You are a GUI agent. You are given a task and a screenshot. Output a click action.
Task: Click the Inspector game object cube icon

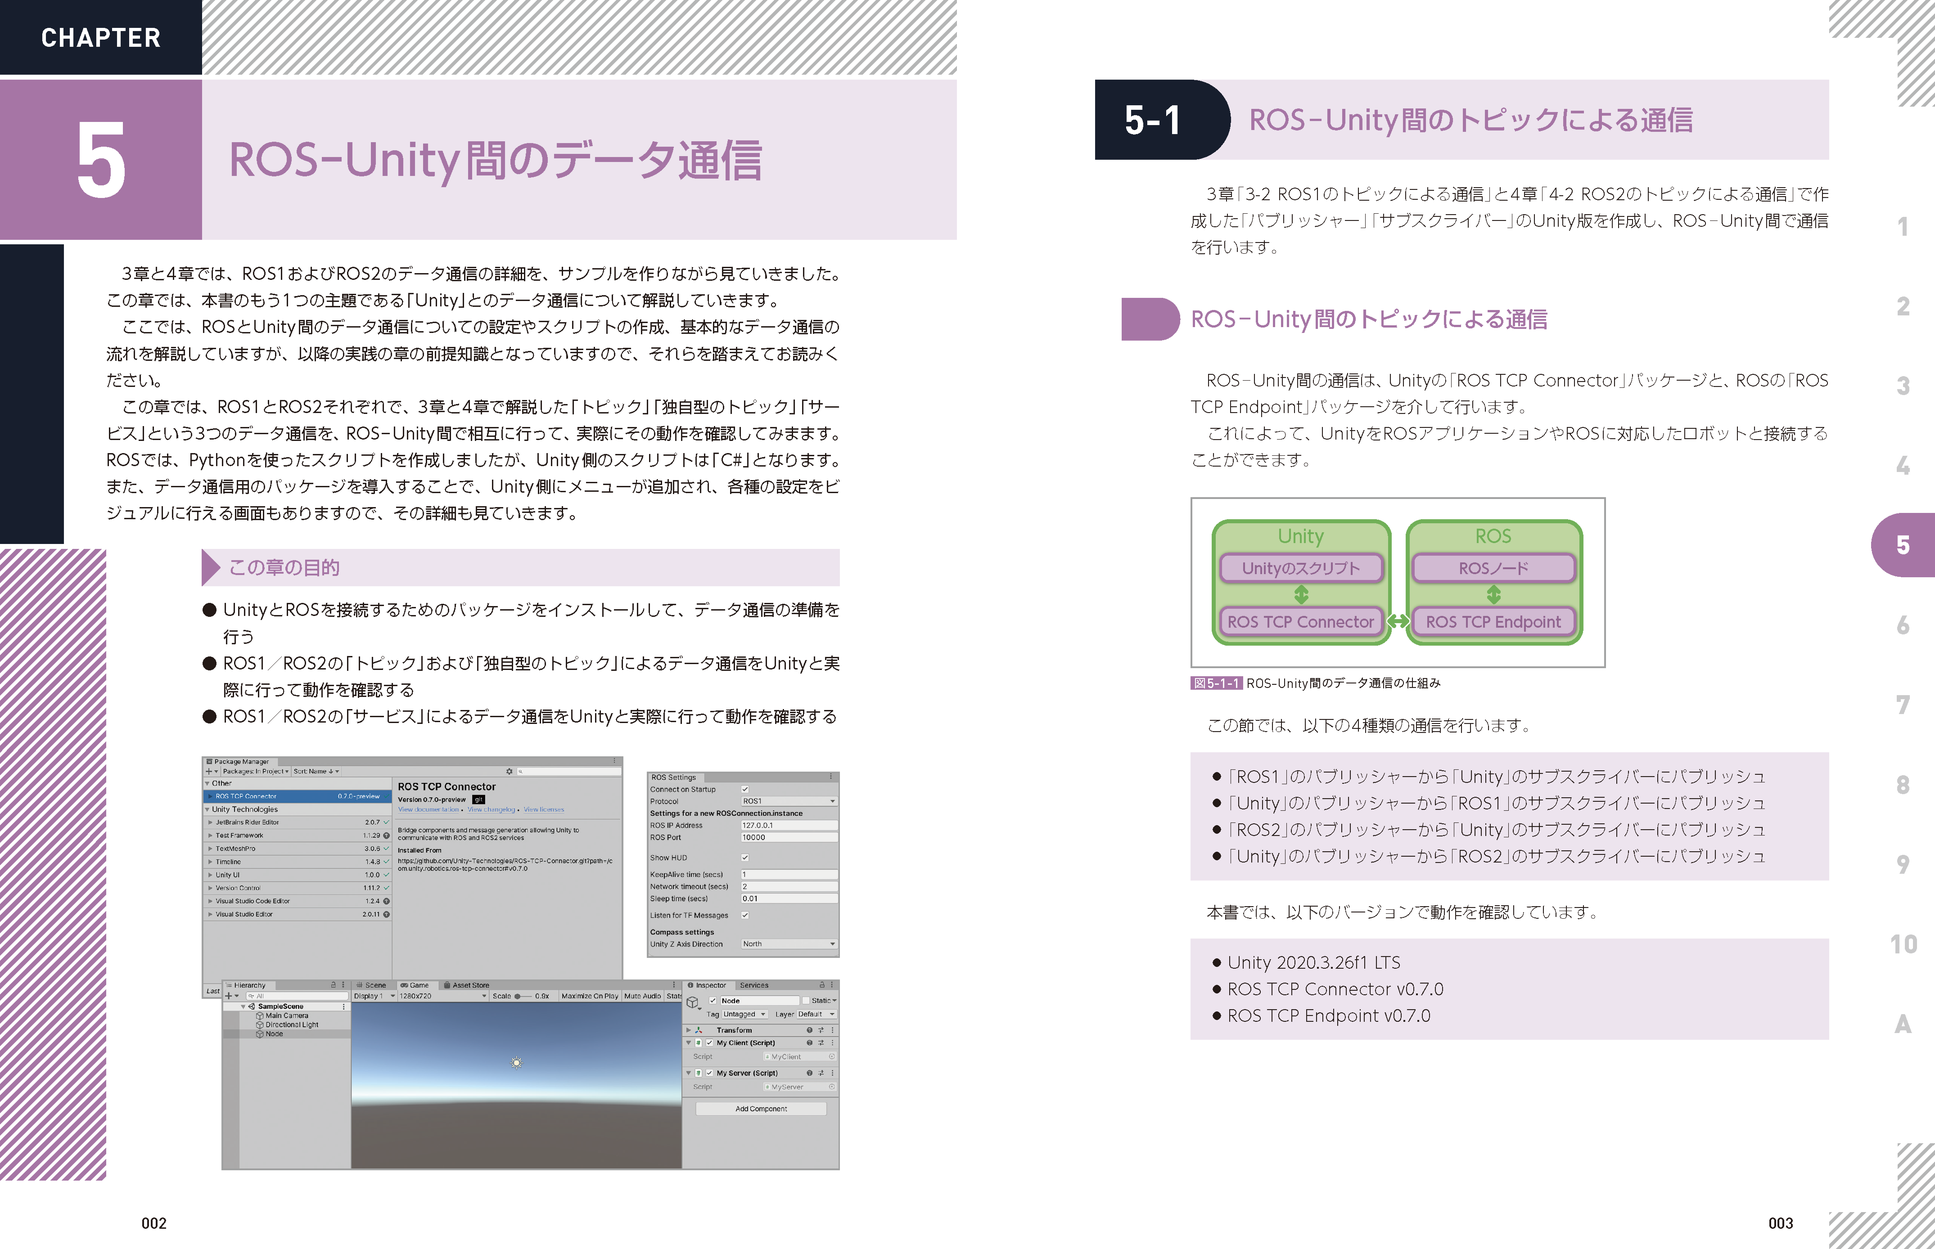tap(693, 1002)
